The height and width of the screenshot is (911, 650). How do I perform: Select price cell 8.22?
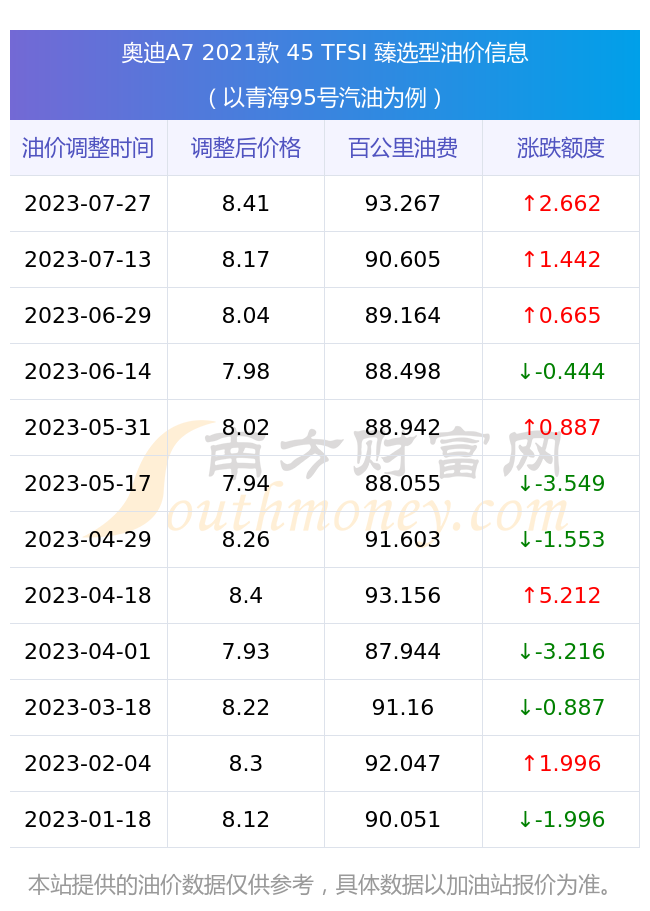246,708
